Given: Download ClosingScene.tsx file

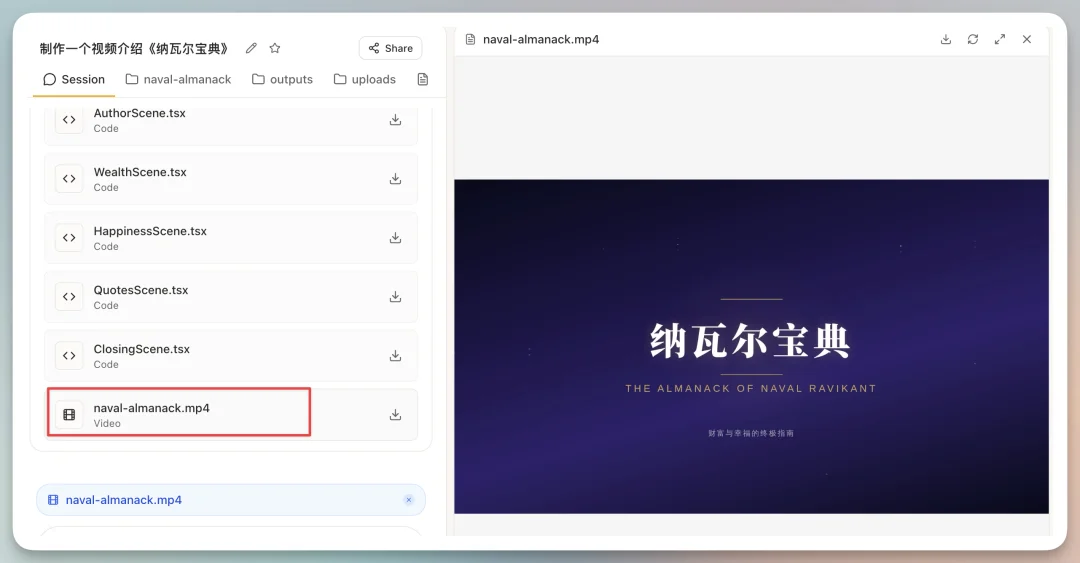Looking at the screenshot, I should [x=395, y=356].
